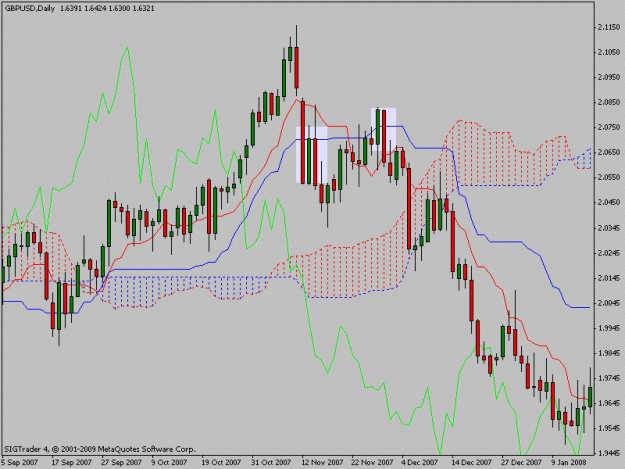Click the price 1.9945 on the axis

[609, 328]
